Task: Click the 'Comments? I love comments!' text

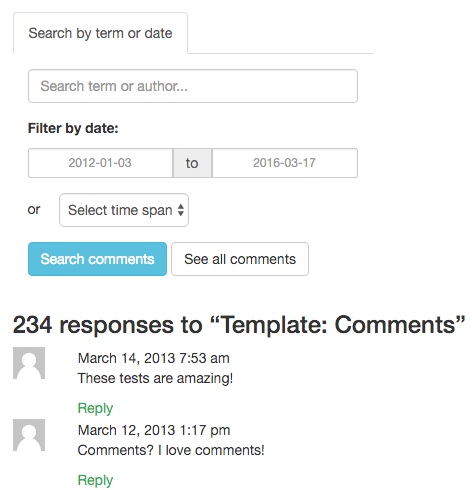Action: pyautogui.click(x=171, y=450)
